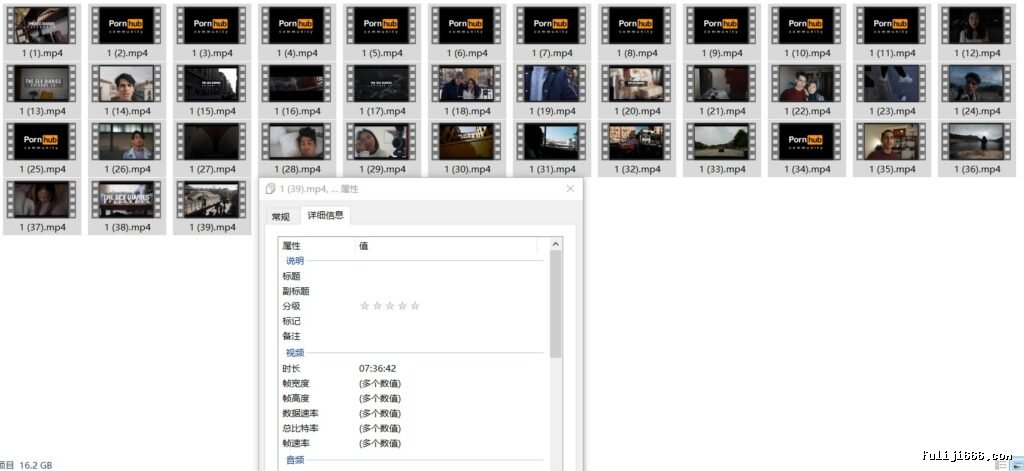Select the 帧高度 property row
1024x471 pixels.
tap(412, 398)
